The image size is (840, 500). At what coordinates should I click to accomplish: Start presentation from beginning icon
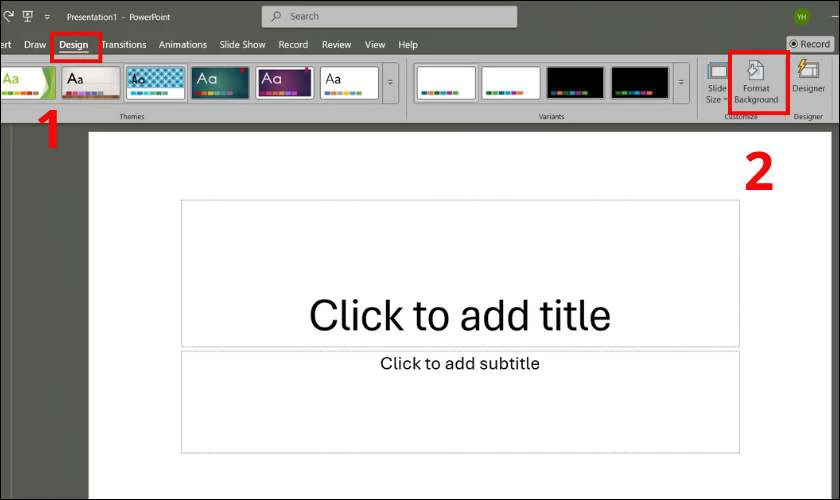[x=27, y=17]
